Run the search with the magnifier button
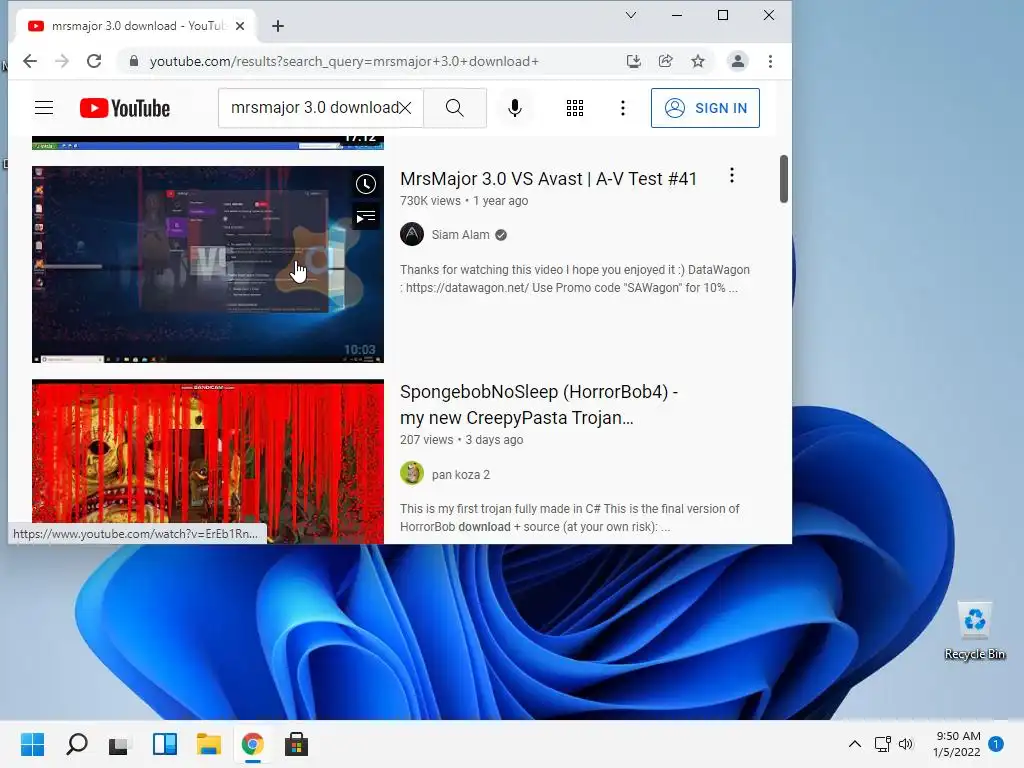The width and height of the screenshot is (1024, 768). click(455, 108)
